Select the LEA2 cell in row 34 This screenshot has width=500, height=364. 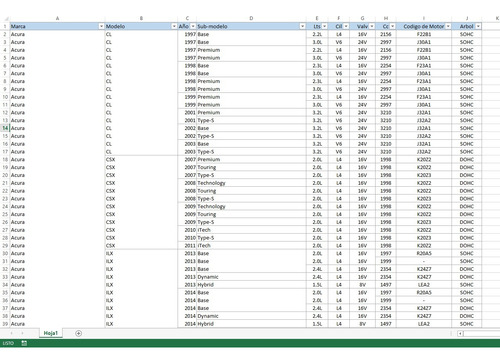(x=424, y=285)
